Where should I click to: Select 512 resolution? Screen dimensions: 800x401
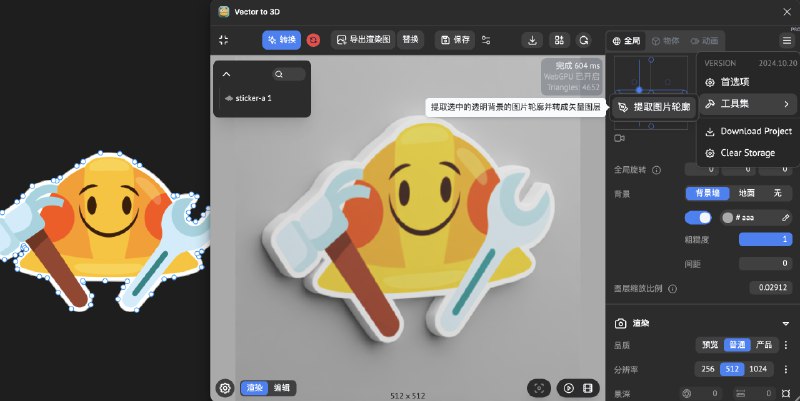(x=732, y=369)
